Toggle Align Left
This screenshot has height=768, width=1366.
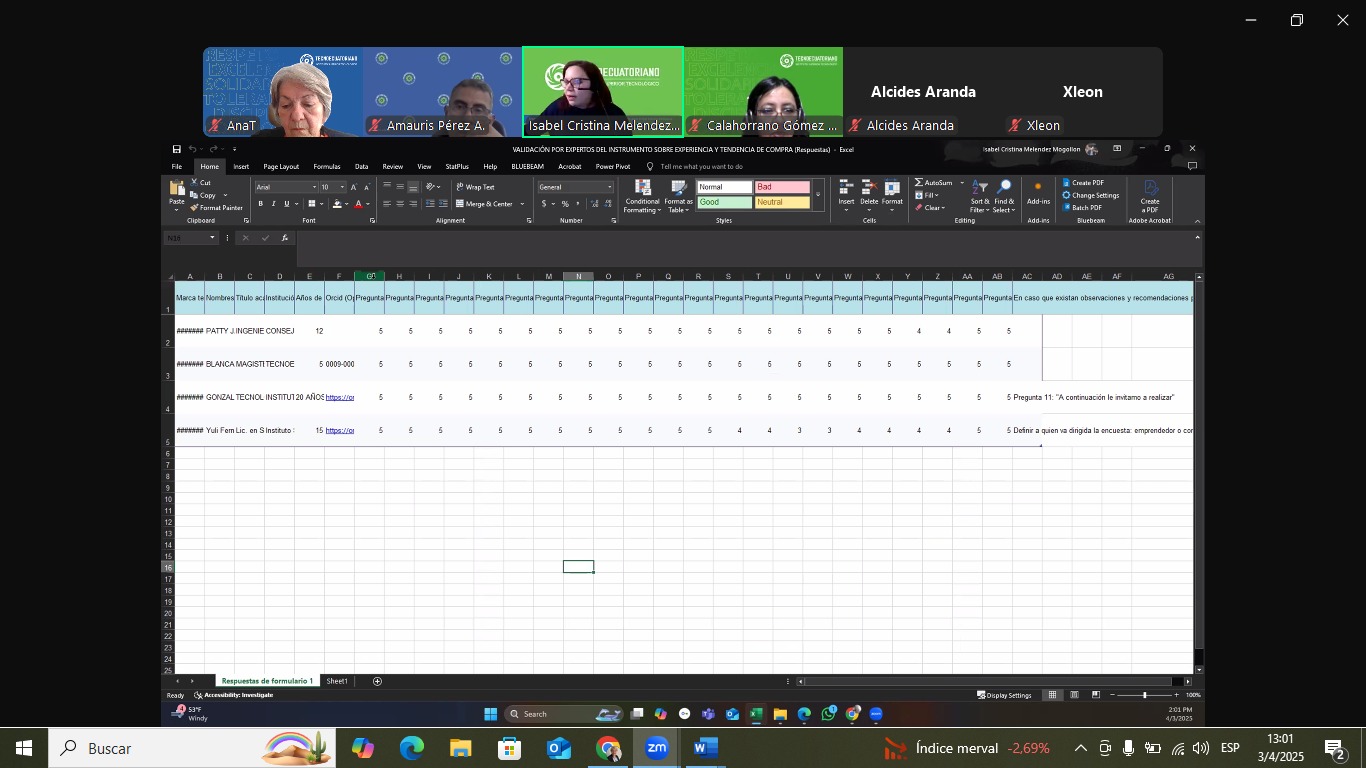[x=387, y=204]
